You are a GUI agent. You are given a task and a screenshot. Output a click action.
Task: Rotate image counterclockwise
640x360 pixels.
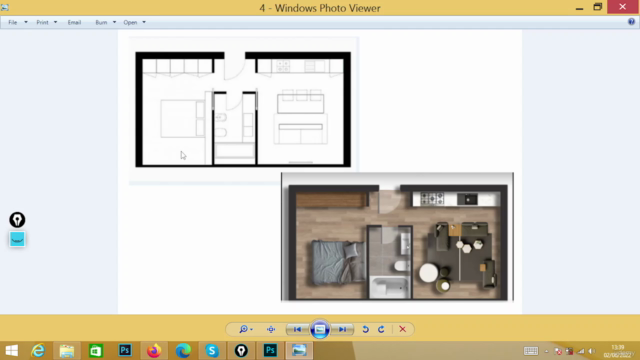(x=365, y=329)
